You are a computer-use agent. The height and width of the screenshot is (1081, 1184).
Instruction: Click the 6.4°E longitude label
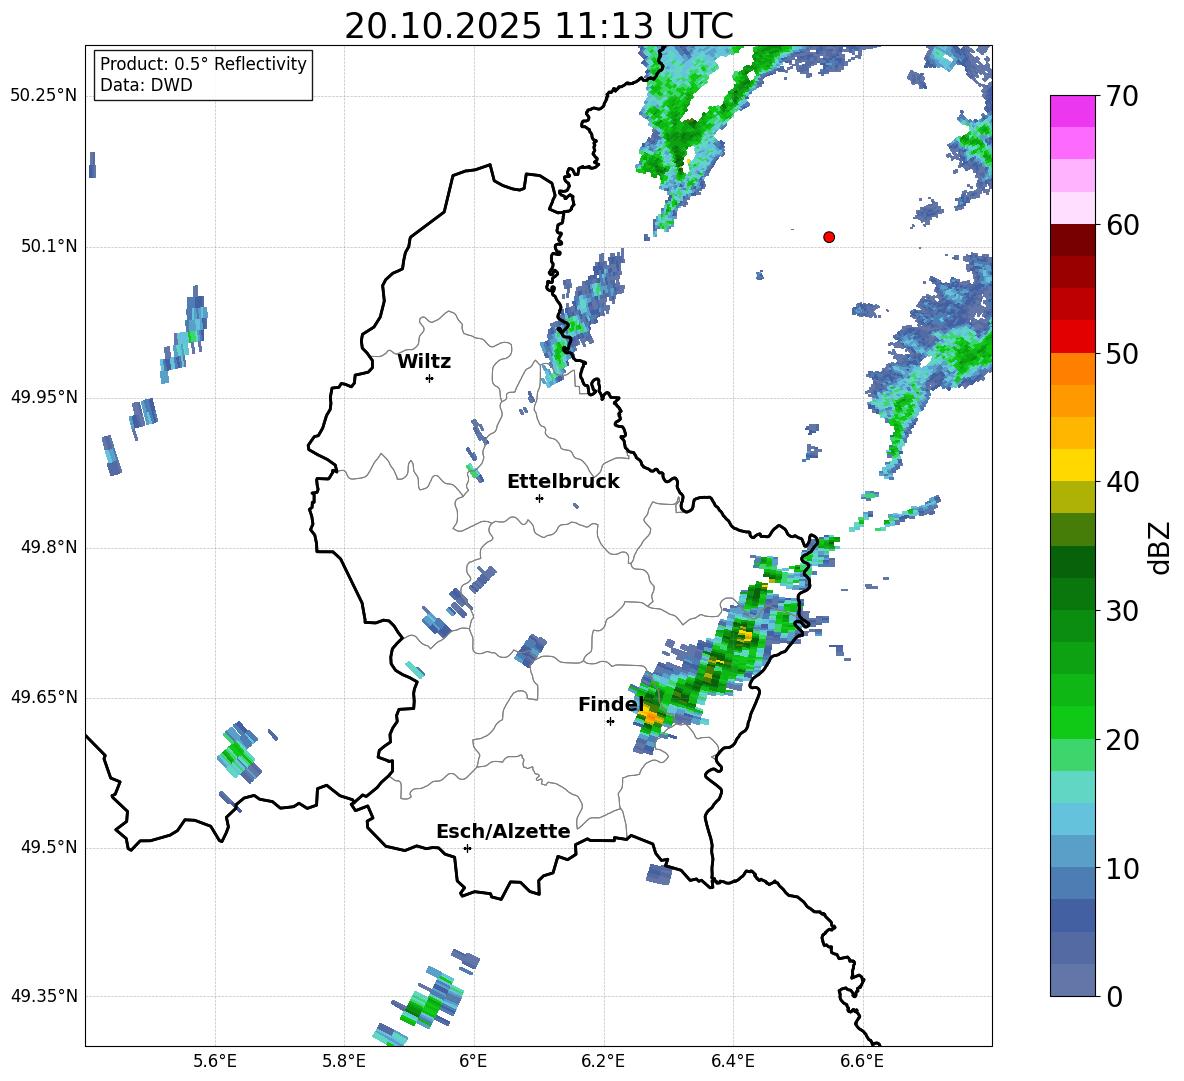pos(732,1061)
